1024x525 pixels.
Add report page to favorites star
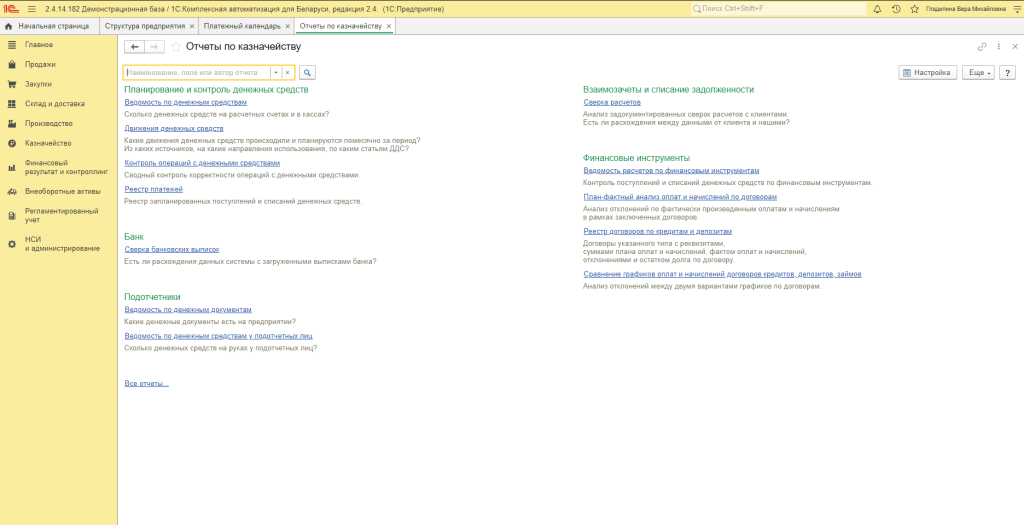pos(177,46)
